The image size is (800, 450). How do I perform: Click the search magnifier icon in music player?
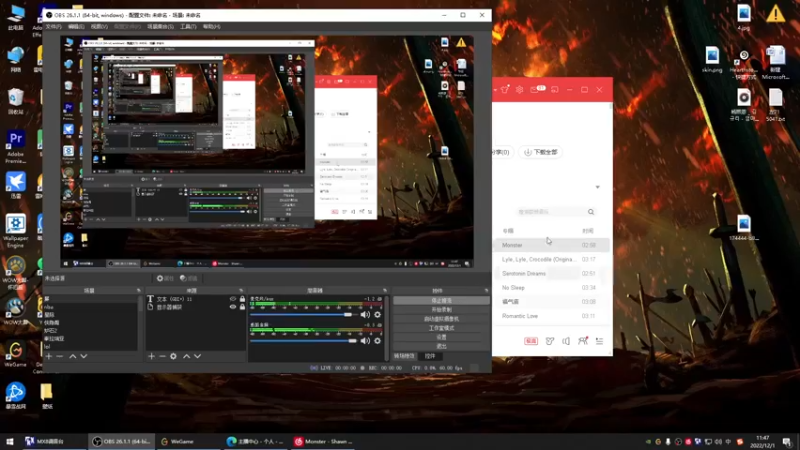[x=591, y=212]
